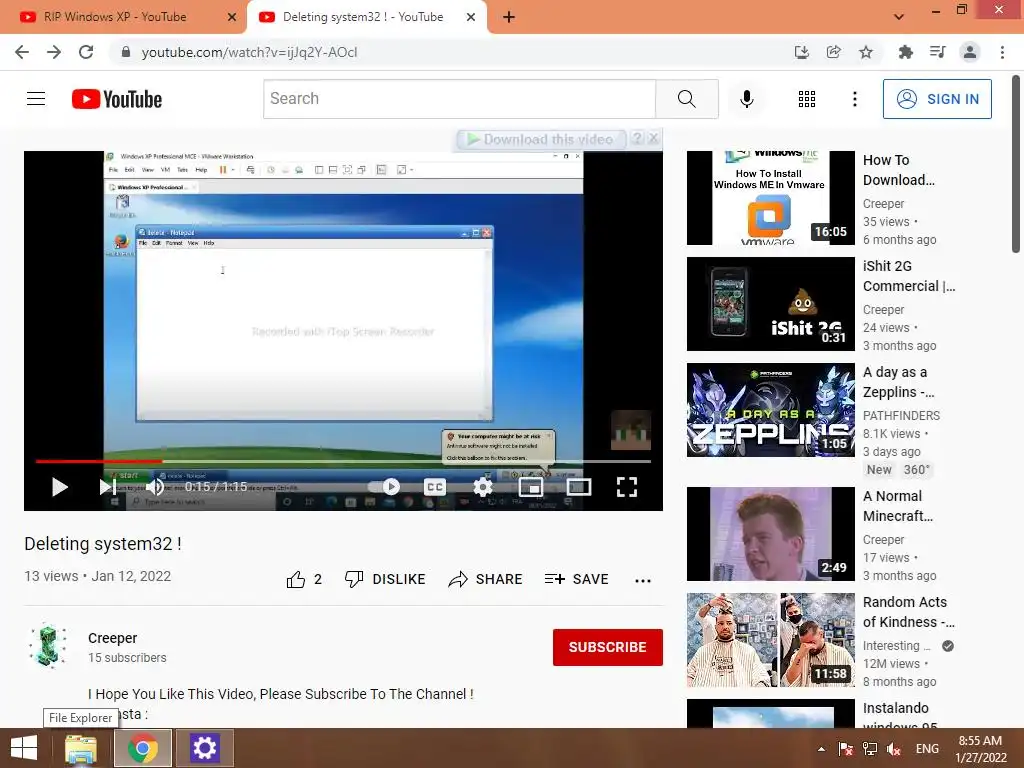Click the browser forward arrow
This screenshot has height=768, width=1024.
(54, 52)
